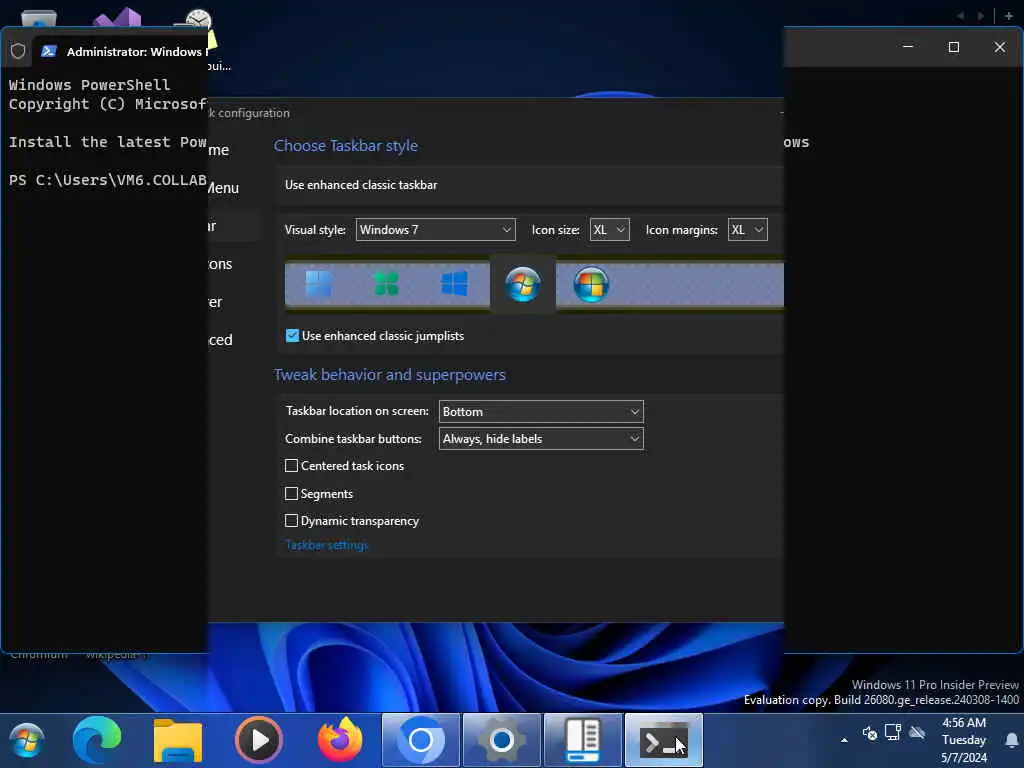Click the plus button at top-right corner
The width and height of the screenshot is (1024, 768).
click(x=1009, y=16)
